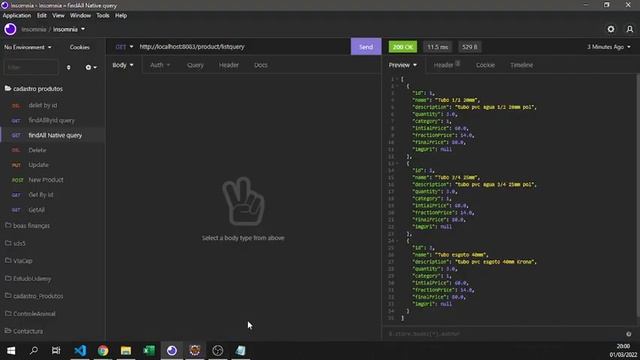Open the account user icon
This screenshot has height=360, width=640.
point(629,29)
